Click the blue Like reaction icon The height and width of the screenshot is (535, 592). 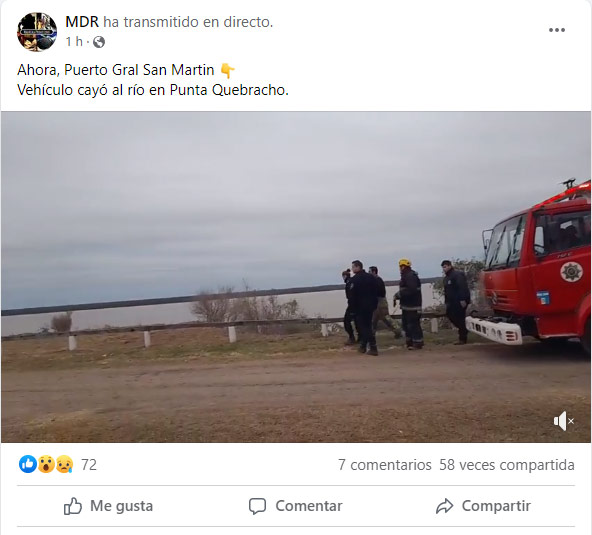[x=28, y=464]
